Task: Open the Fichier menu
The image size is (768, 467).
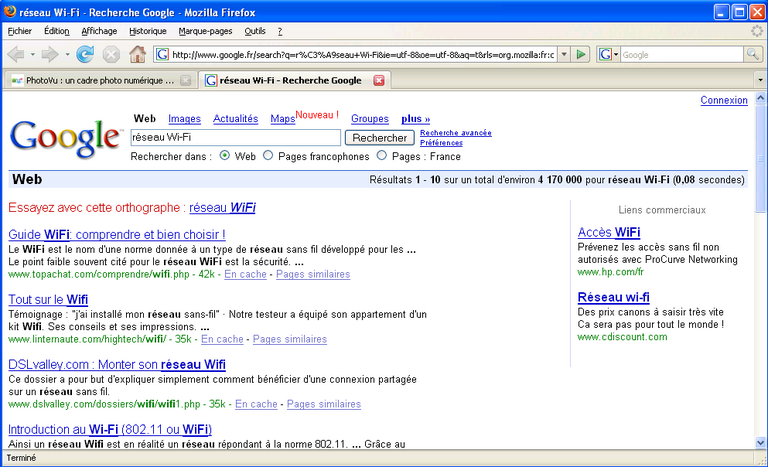Action: point(20,31)
